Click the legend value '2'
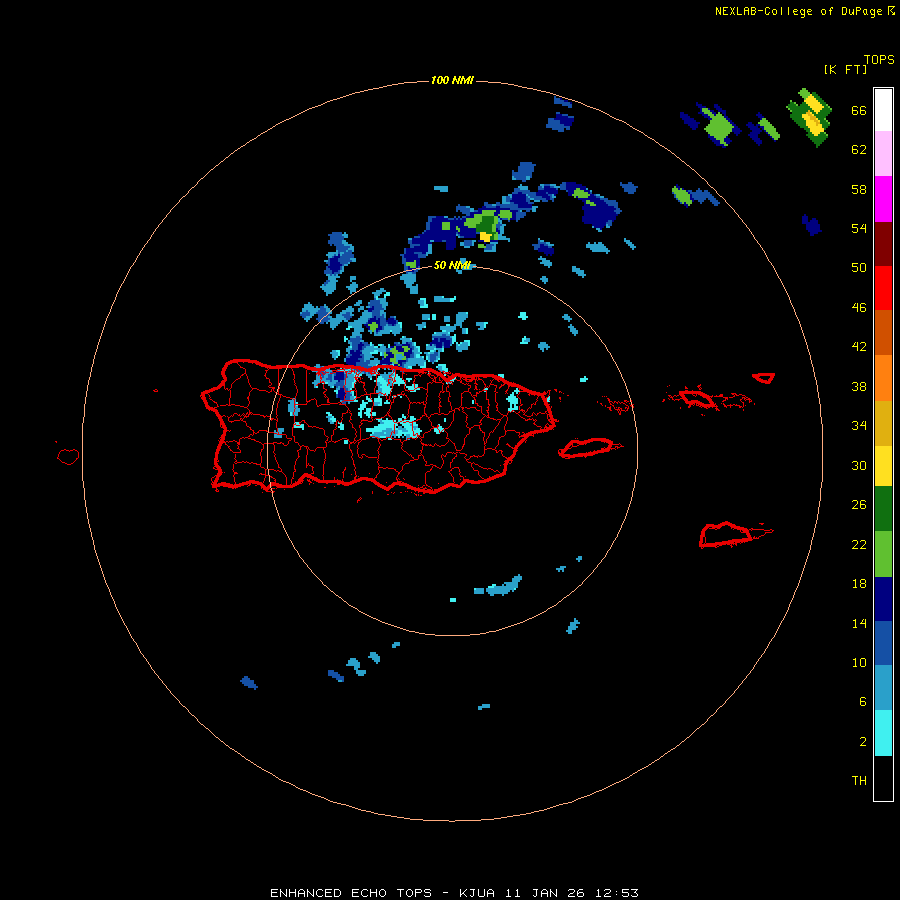This screenshot has height=900, width=900. [x=863, y=741]
